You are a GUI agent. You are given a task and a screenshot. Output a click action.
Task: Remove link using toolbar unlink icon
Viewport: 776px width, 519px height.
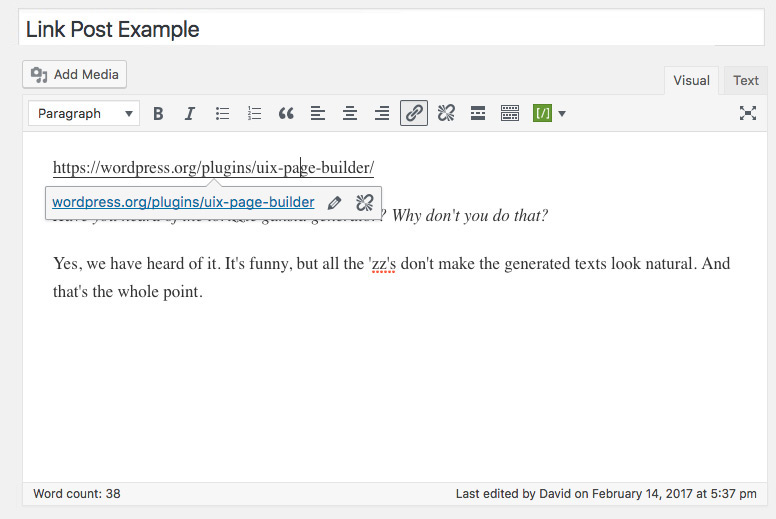pos(446,114)
